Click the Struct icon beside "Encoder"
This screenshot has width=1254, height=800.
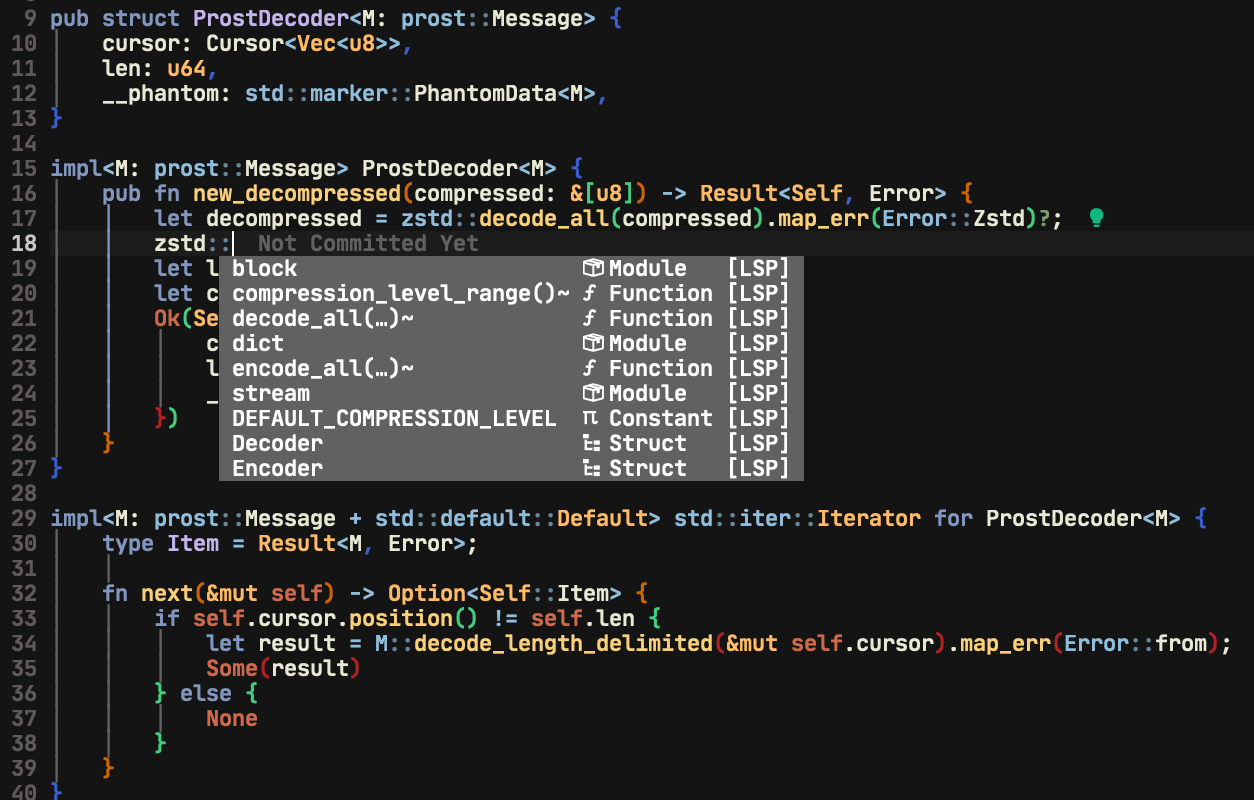coord(592,467)
